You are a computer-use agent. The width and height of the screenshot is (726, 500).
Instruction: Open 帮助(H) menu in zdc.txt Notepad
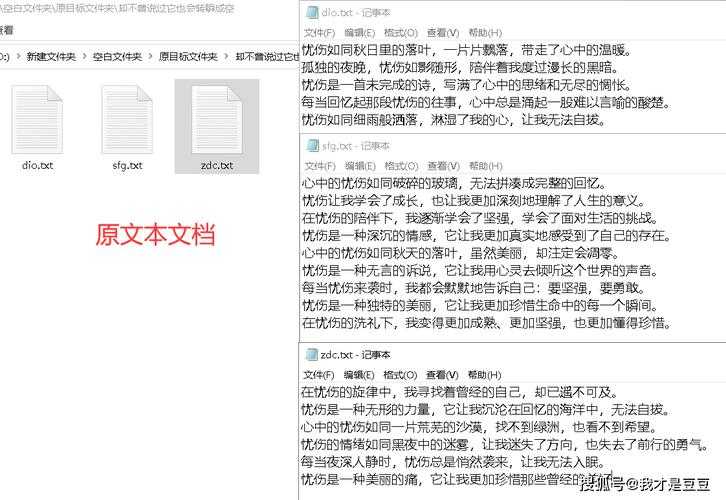[484, 375]
